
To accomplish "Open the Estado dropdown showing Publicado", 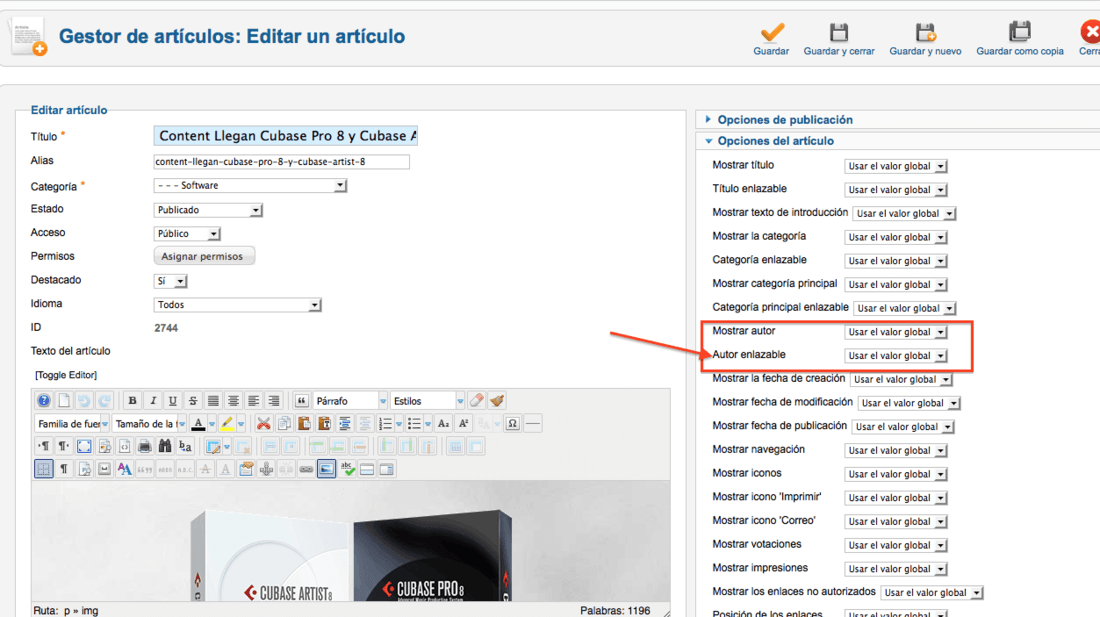I will click(208, 210).
